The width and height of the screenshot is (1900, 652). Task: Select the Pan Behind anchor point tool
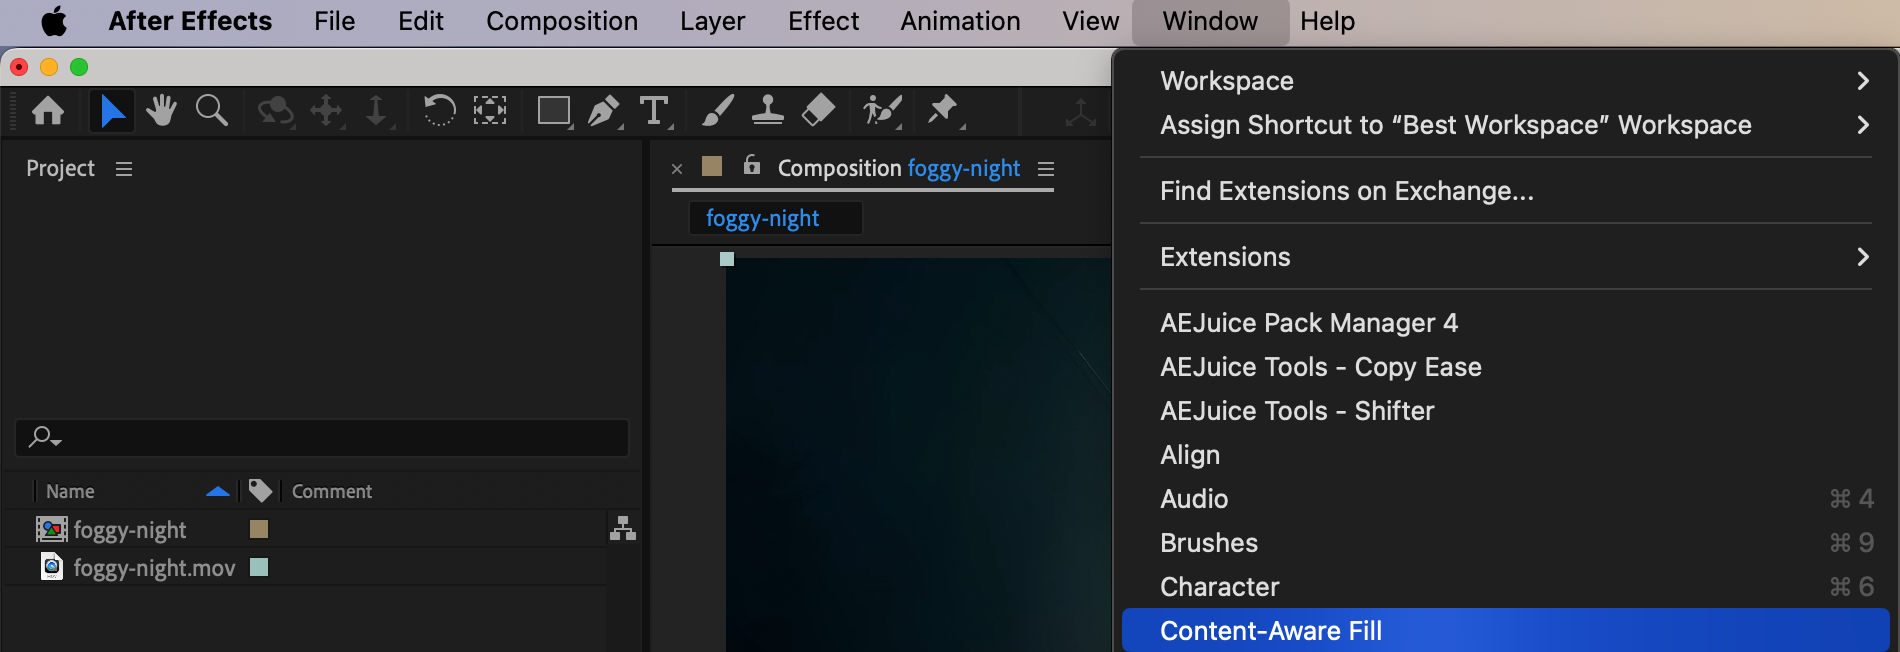[x=490, y=110]
